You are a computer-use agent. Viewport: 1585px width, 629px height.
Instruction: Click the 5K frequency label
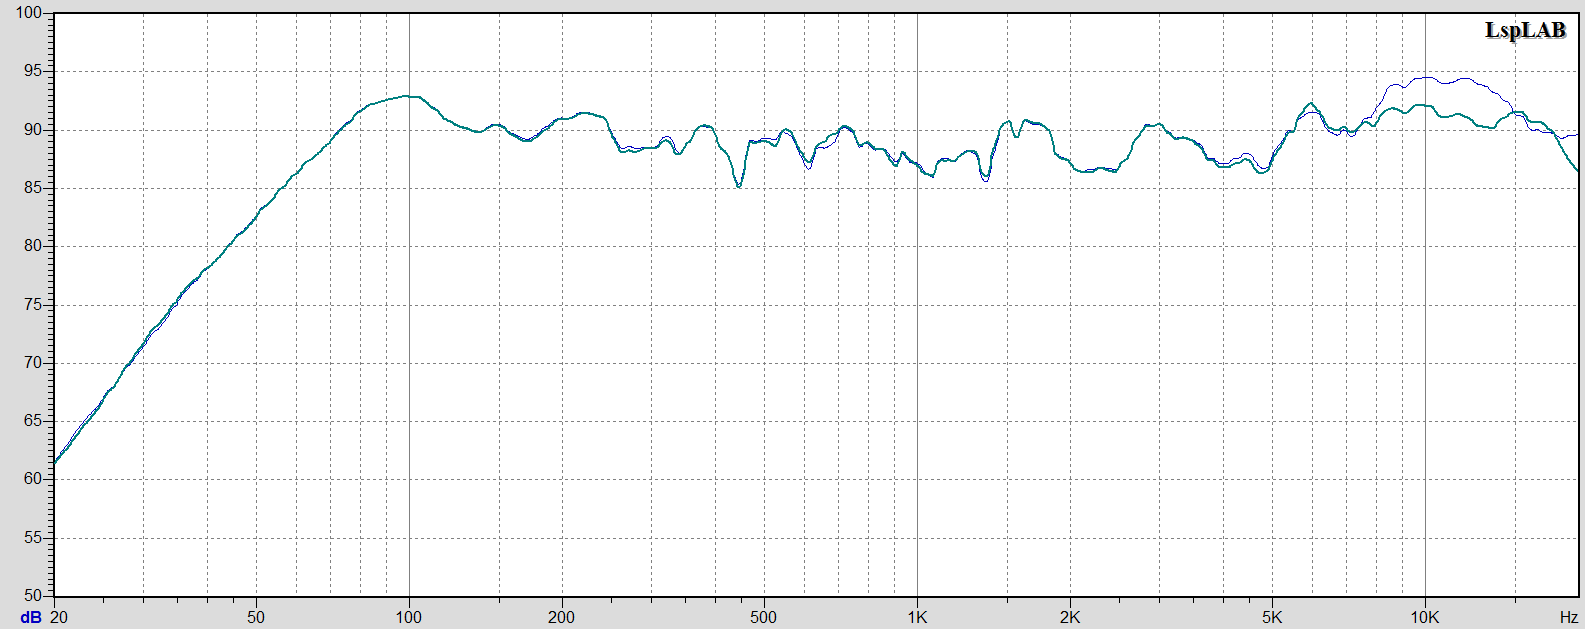click(1272, 617)
